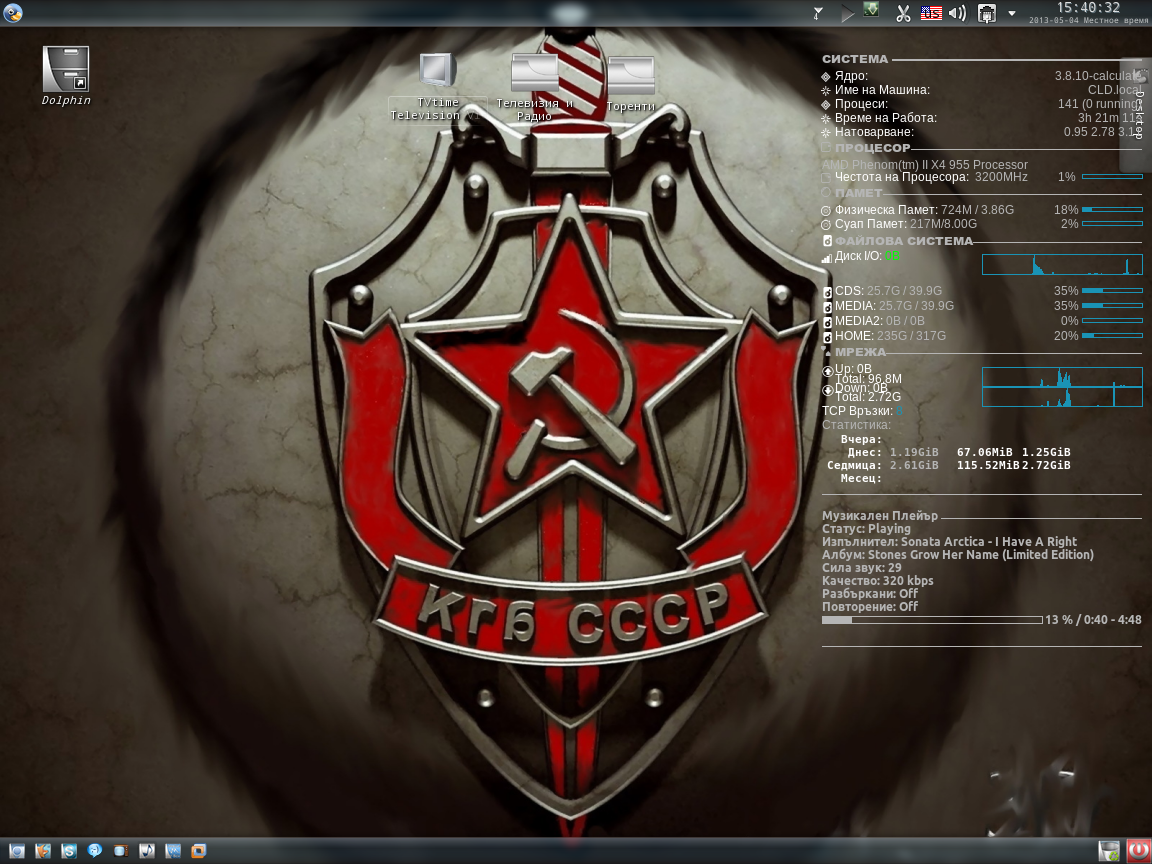Click the 'Разбъркани: Off' line
The width and height of the screenshot is (1152, 864).
point(870,594)
